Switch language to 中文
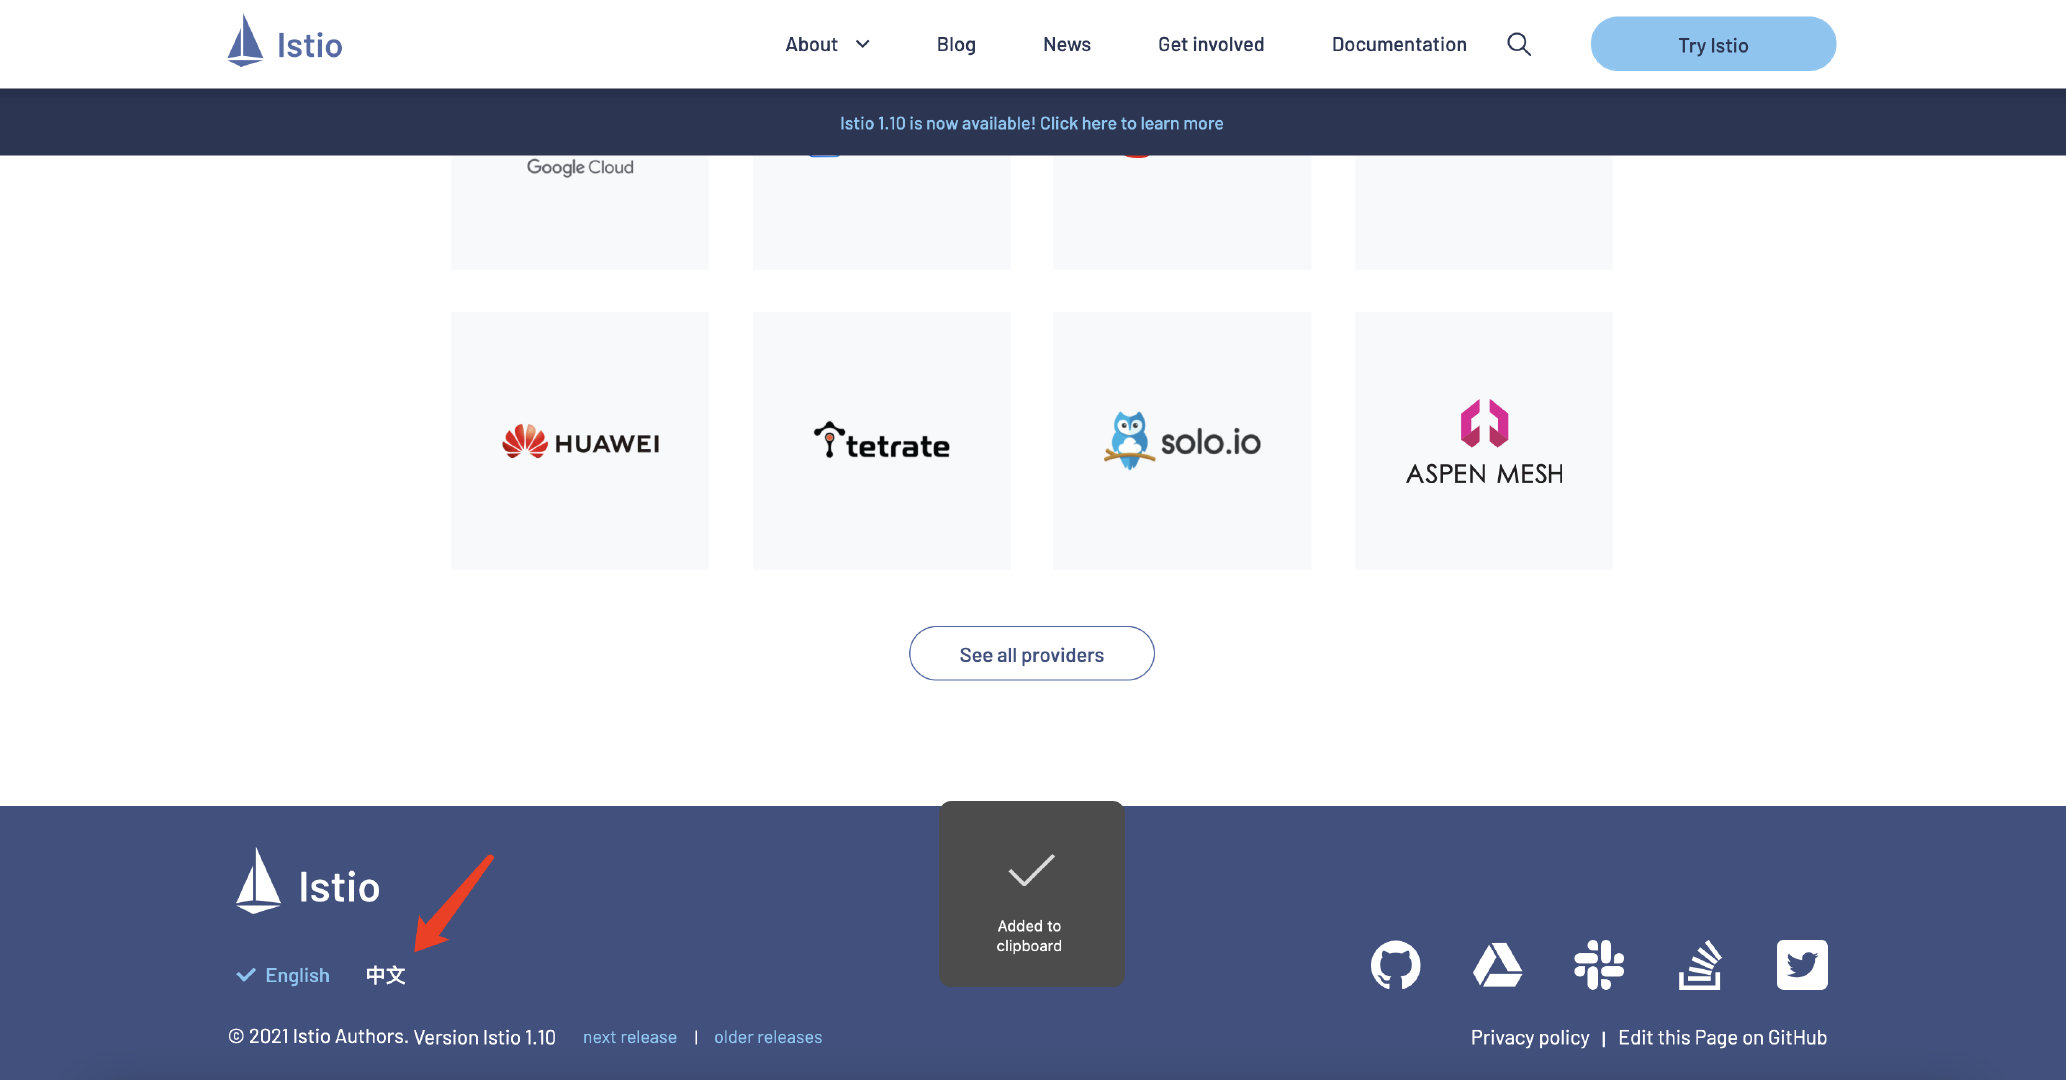This screenshot has width=2066, height=1080. pyautogui.click(x=385, y=975)
